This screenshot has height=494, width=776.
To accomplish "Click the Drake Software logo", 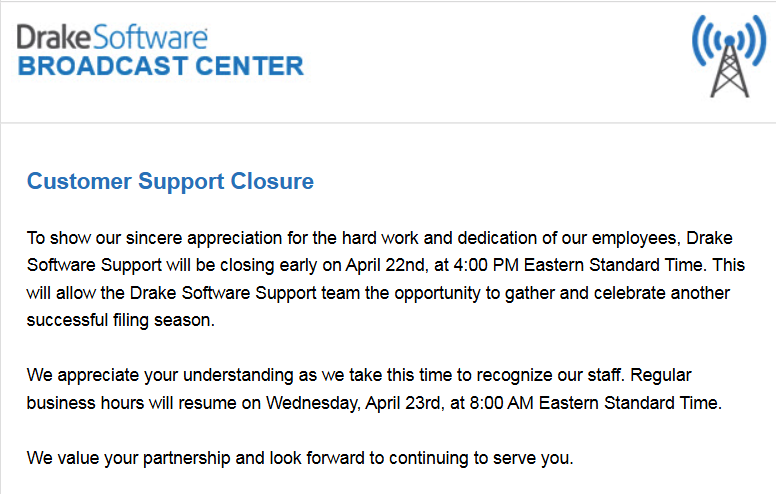I will click(x=112, y=37).
